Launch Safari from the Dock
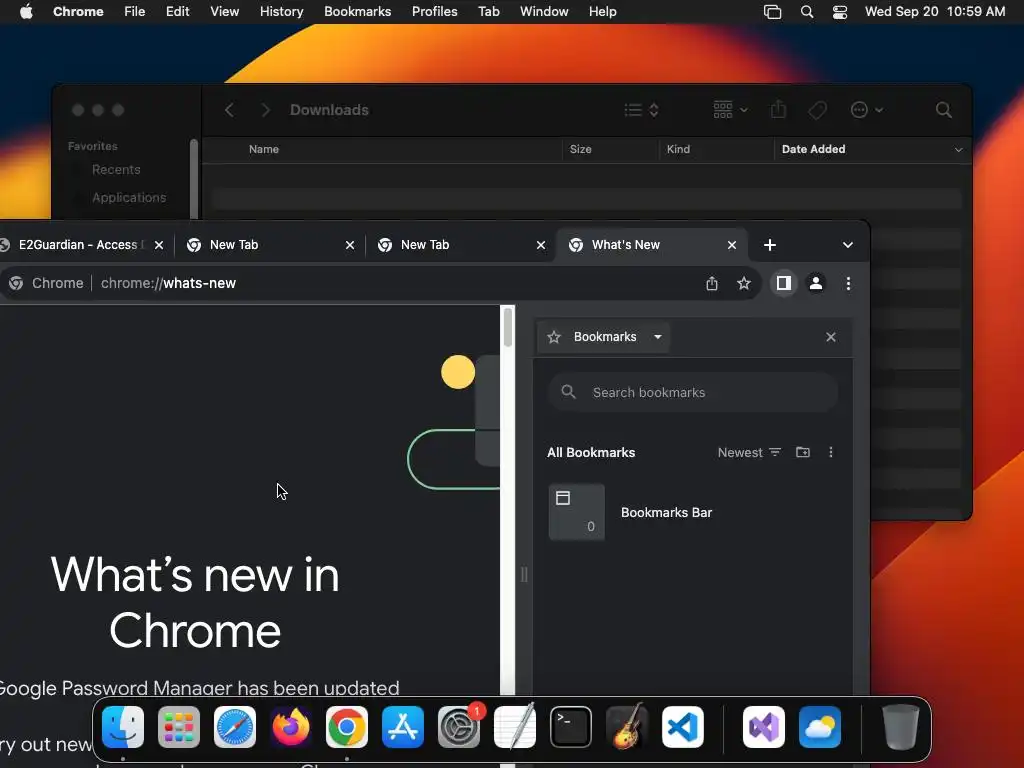Viewport: 1024px width, 768px height. tap(234, 727)
